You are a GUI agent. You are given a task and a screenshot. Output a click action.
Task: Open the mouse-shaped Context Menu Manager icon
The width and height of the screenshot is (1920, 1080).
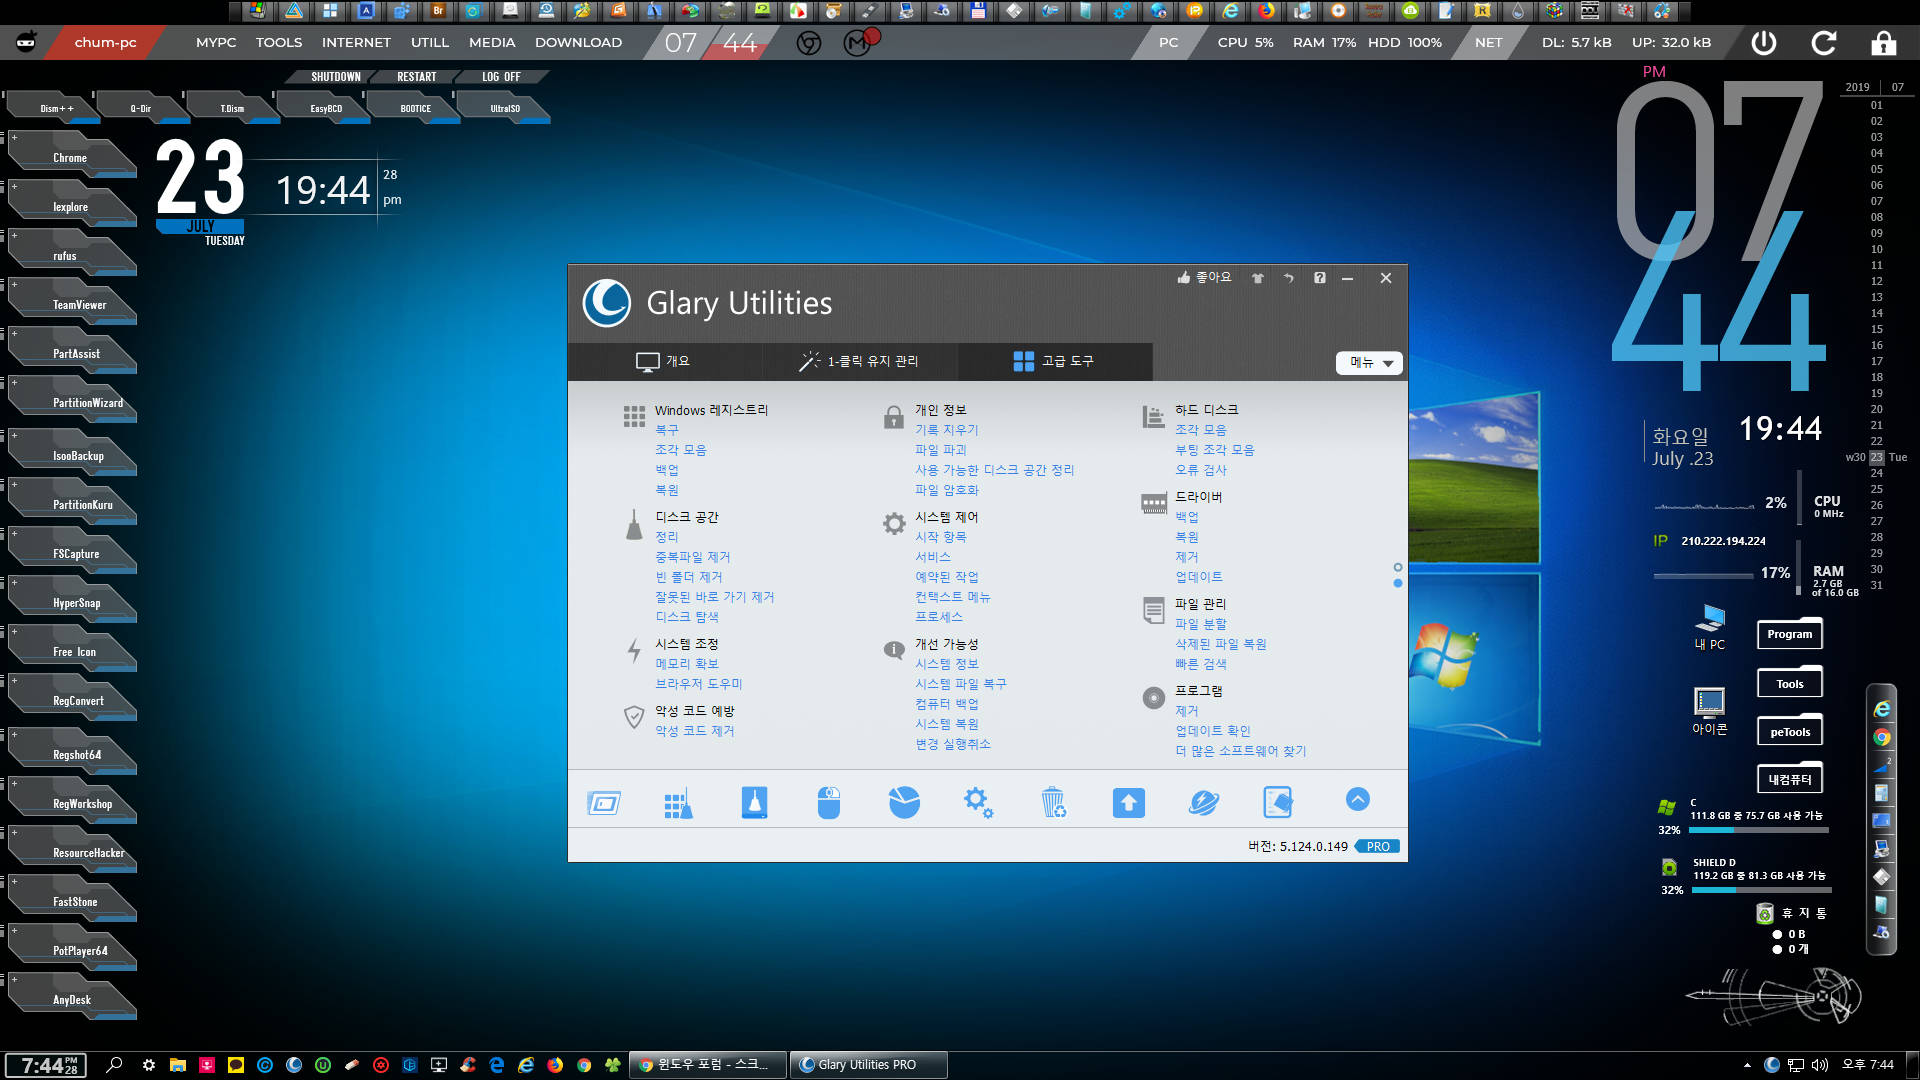coord(829,802)
